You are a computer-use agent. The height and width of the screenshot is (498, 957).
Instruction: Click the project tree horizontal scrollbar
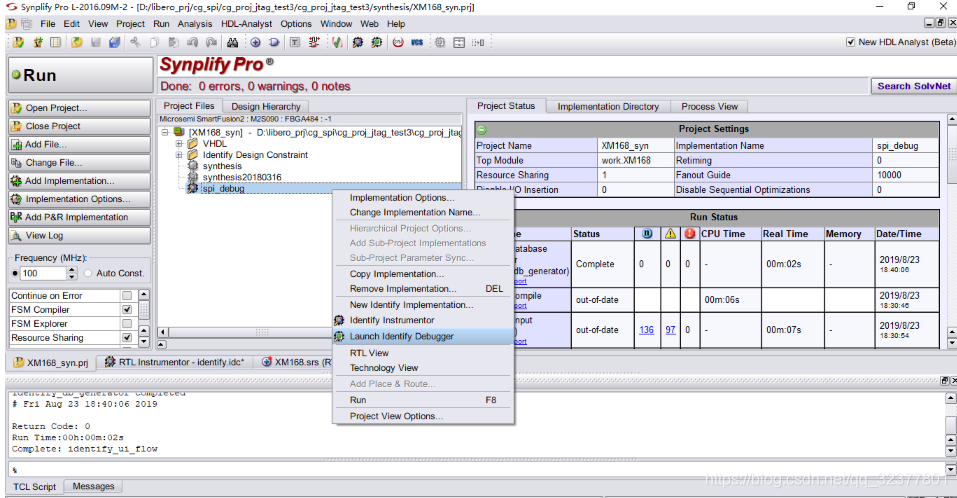(262, 332)
